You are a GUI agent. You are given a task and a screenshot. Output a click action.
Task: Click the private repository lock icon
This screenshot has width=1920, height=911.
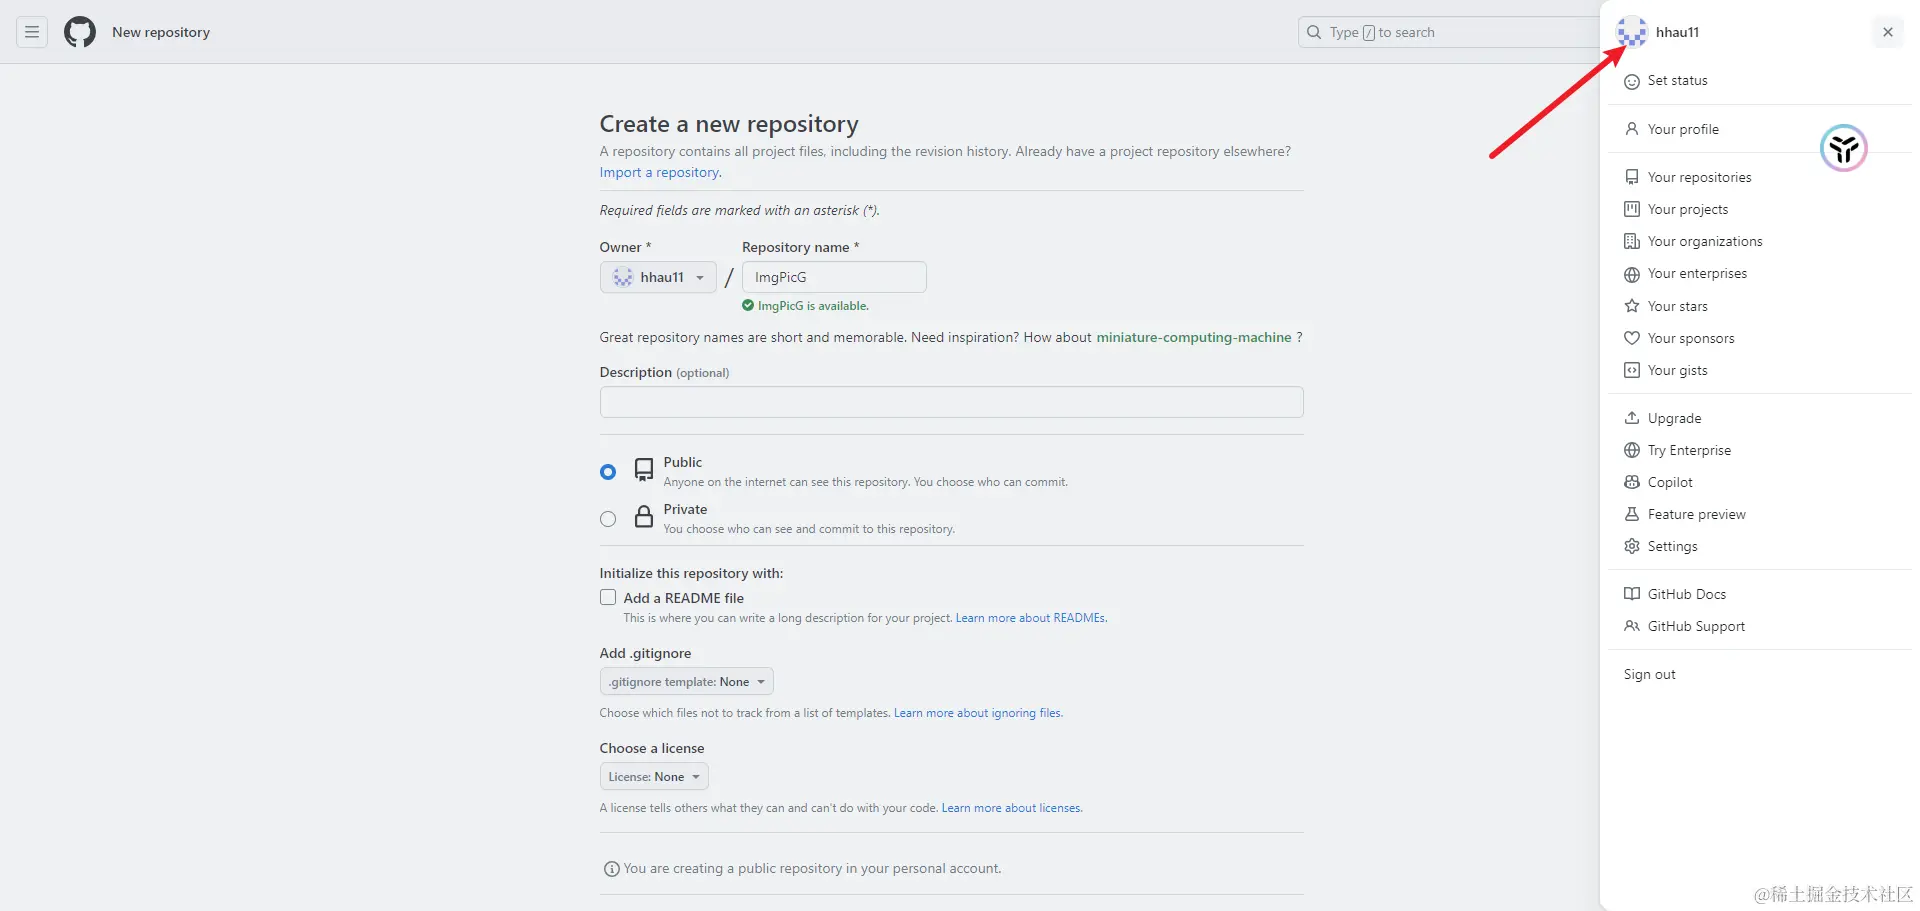coord(644,517)
